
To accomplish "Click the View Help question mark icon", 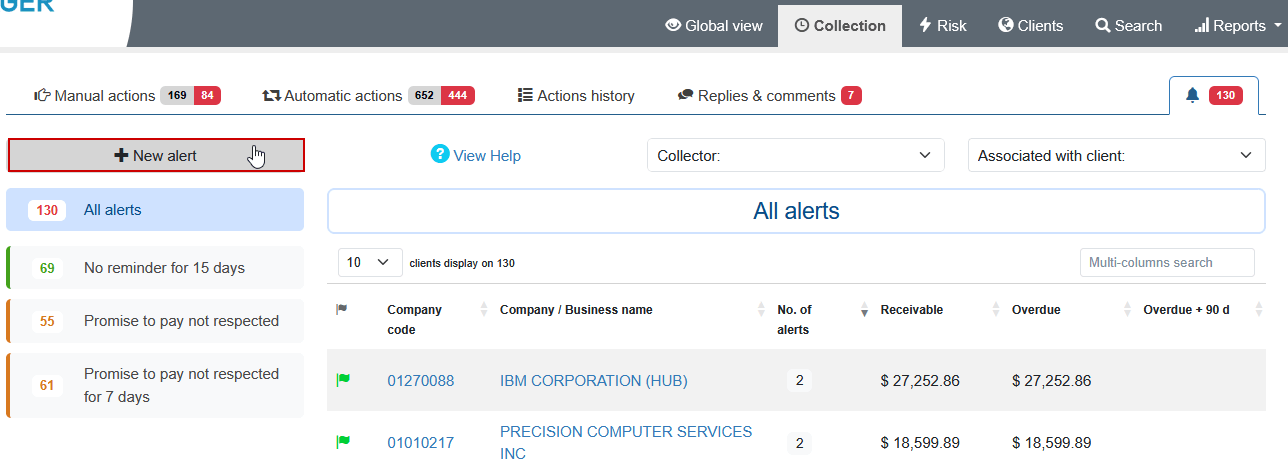I will [440, 154].
